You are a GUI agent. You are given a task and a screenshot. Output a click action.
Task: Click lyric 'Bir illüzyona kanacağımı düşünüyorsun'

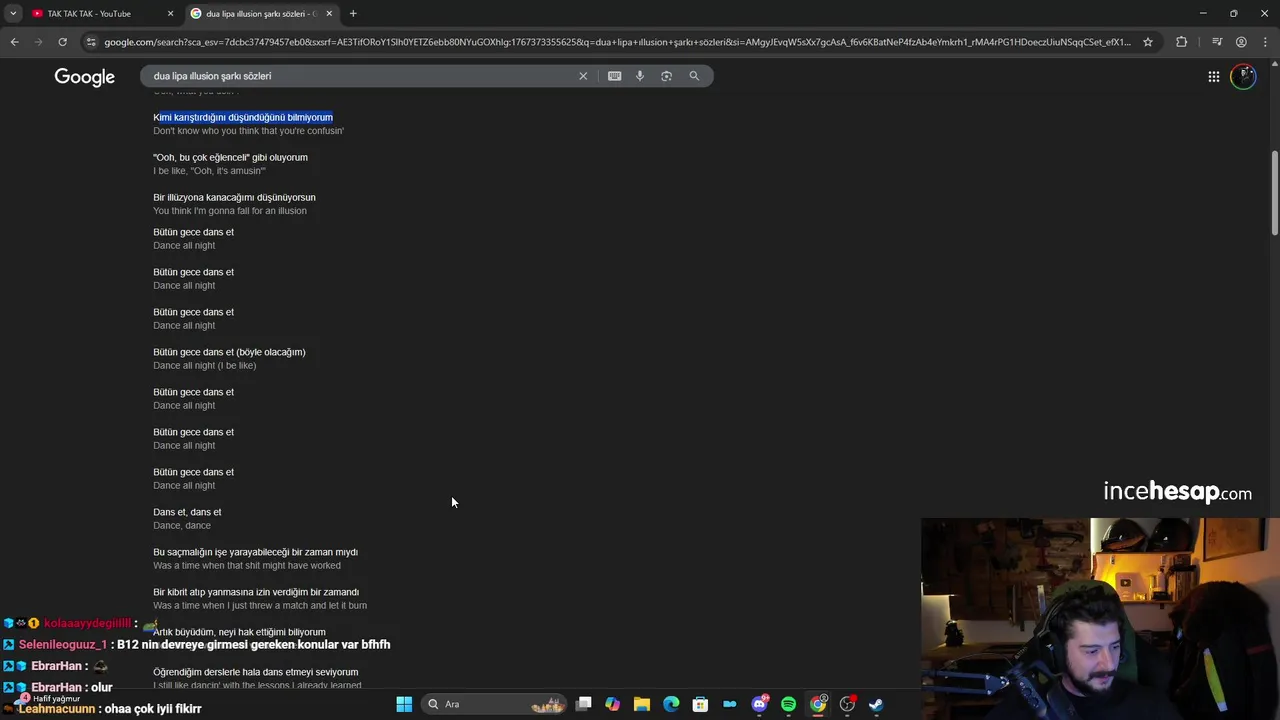pyautogui.click(x=234, y=197)
